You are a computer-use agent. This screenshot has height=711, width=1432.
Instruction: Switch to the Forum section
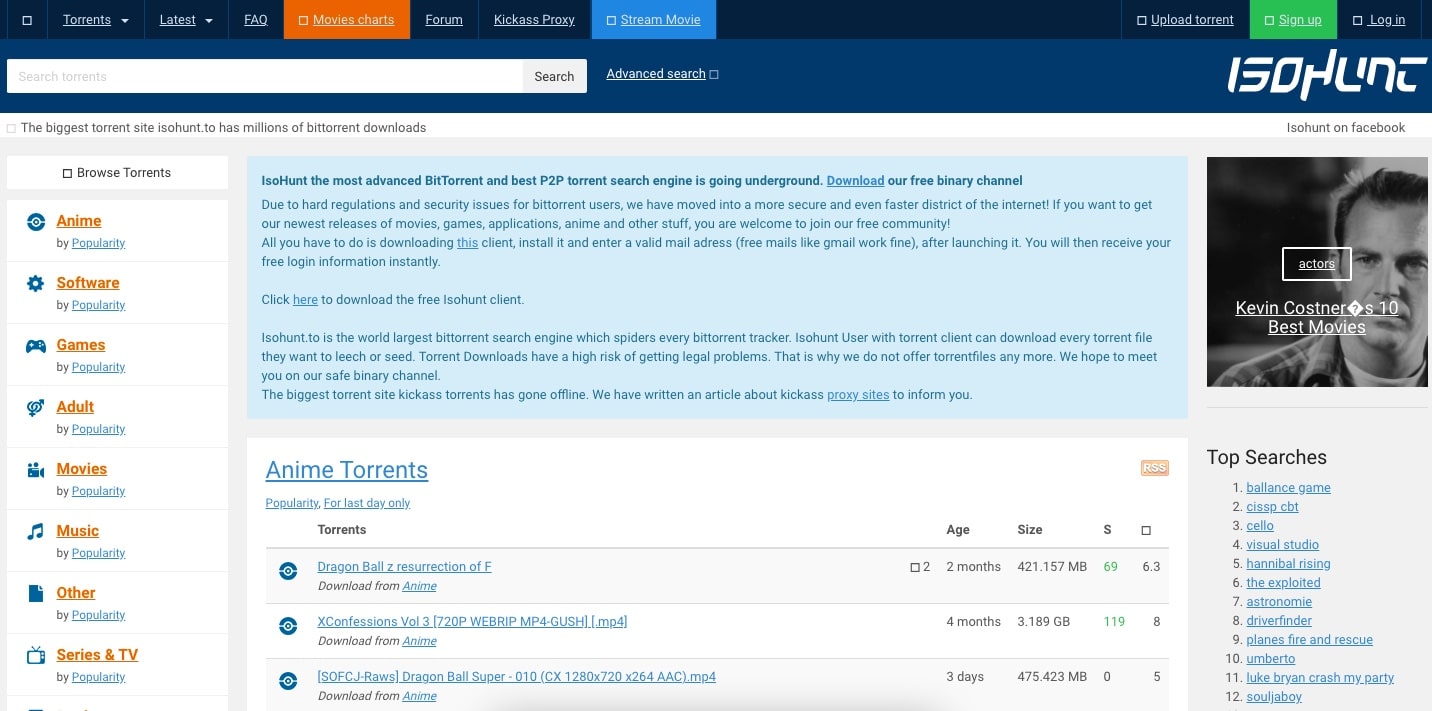tap(443, 19)
